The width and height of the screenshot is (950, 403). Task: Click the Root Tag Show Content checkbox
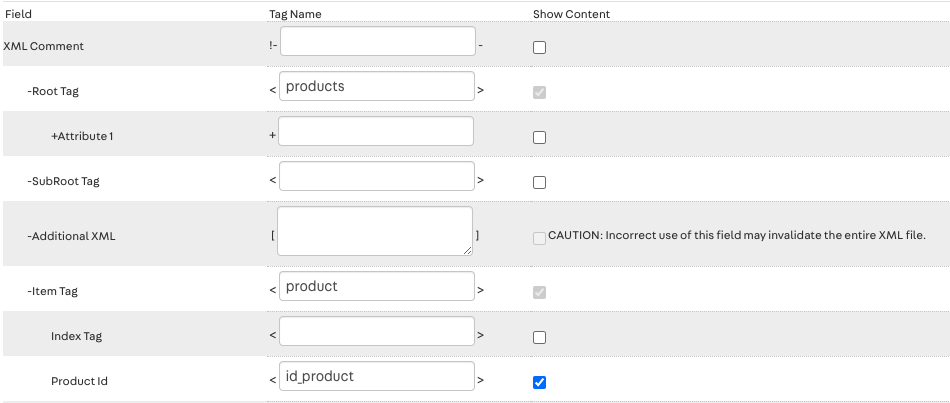(540, 92)
